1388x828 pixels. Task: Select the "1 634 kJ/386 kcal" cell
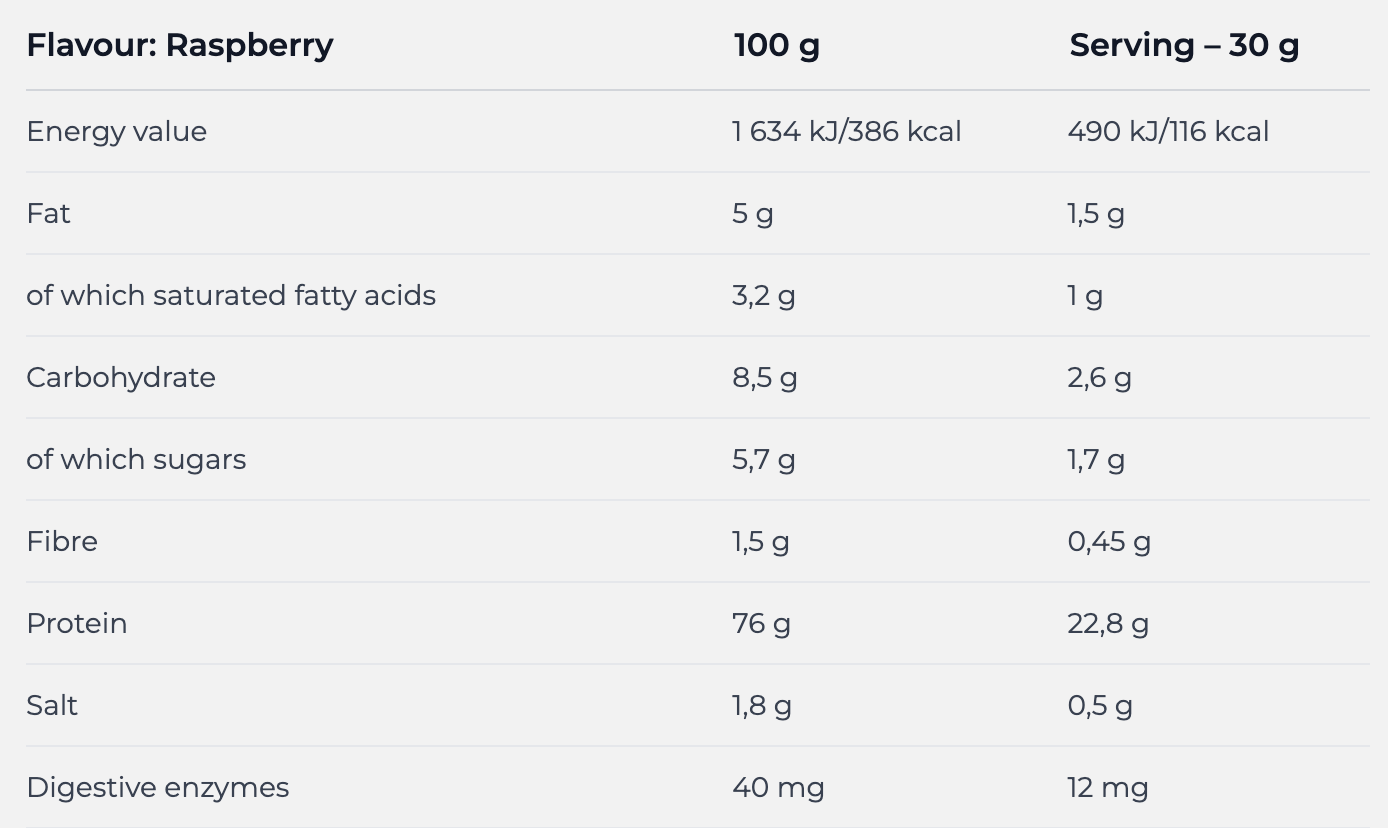(846, 131)
